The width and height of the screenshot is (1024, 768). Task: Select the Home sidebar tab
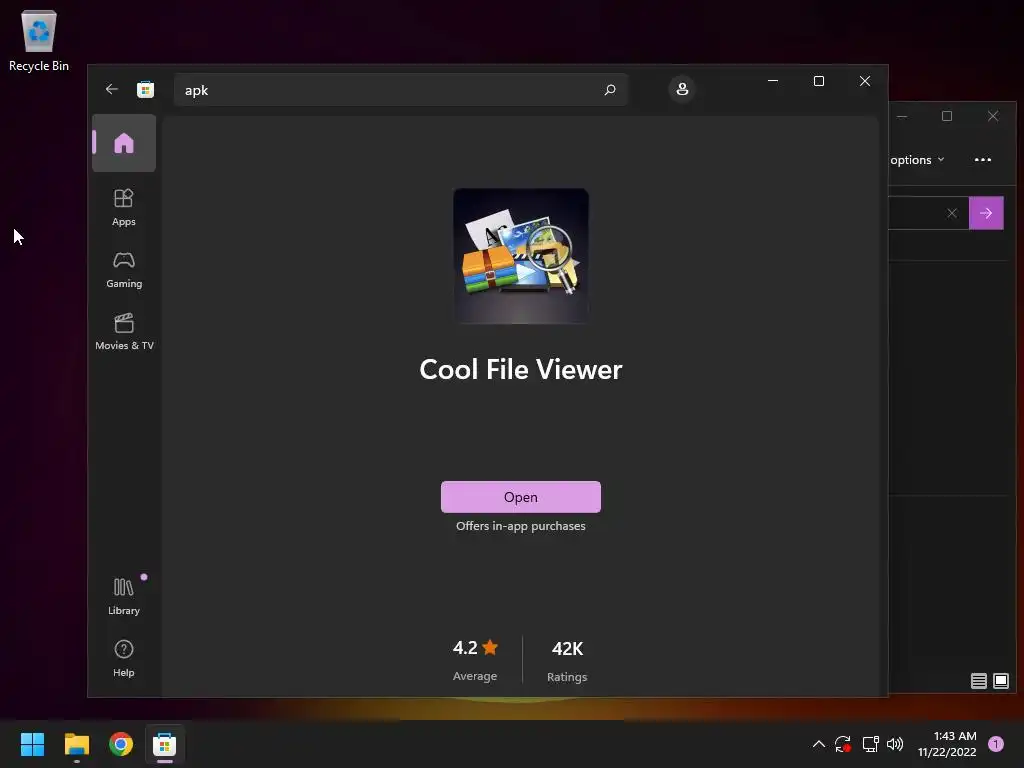(x=123, y=143)
